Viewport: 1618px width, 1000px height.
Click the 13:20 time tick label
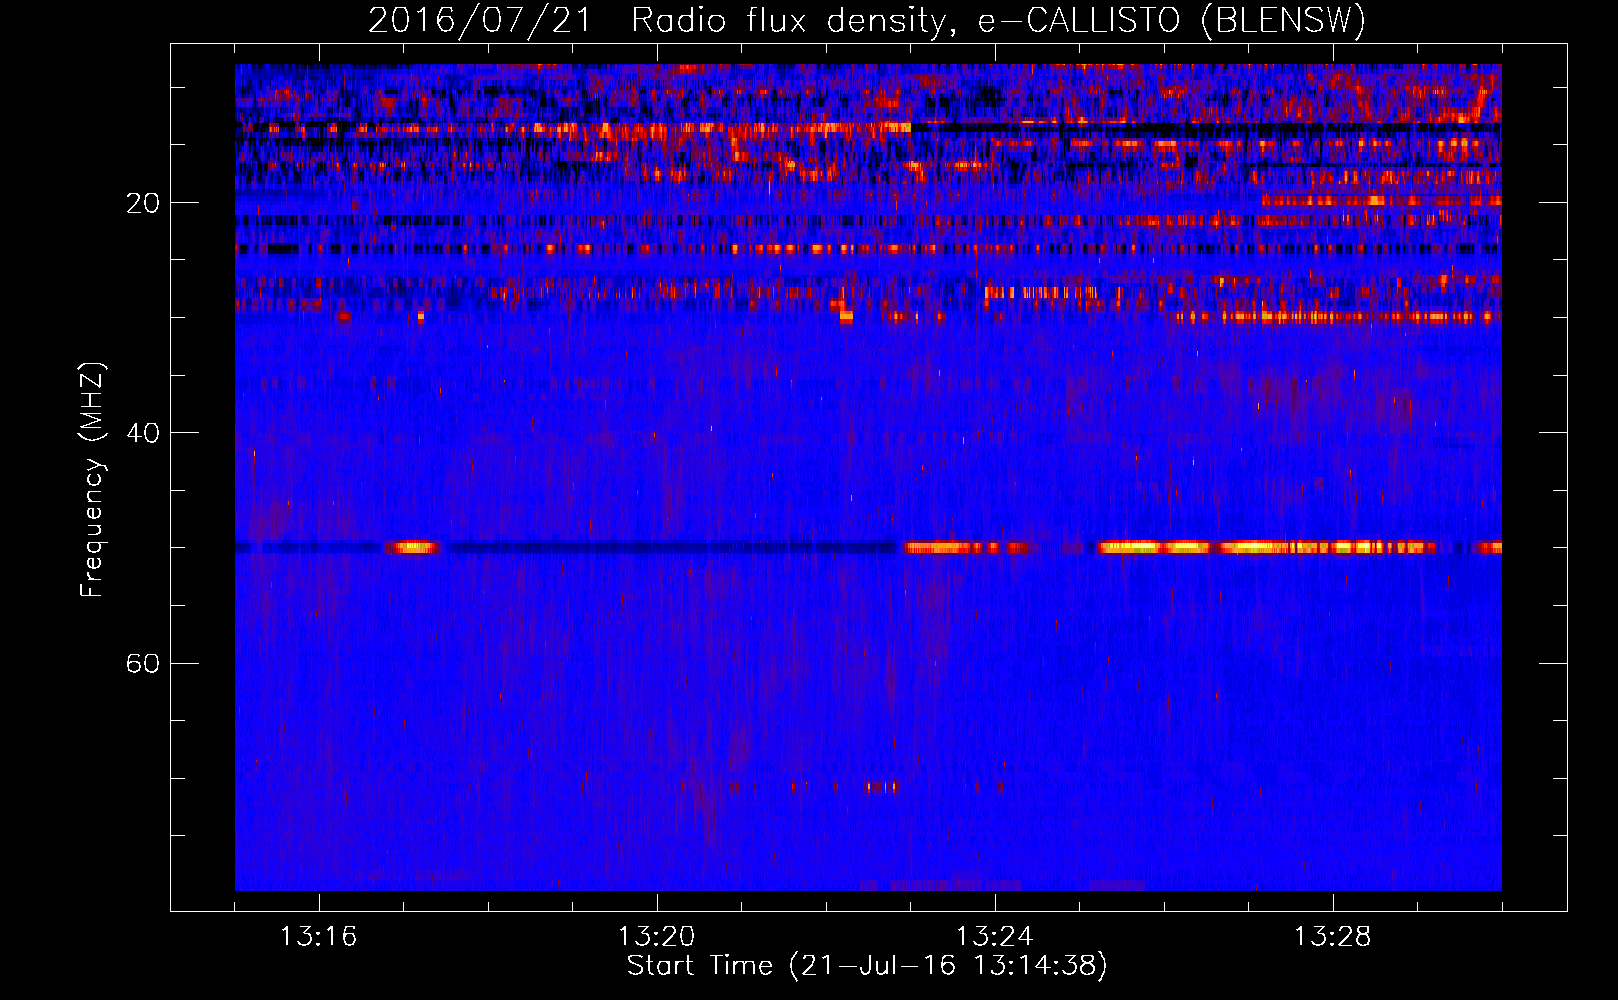(x=657, y=937)
